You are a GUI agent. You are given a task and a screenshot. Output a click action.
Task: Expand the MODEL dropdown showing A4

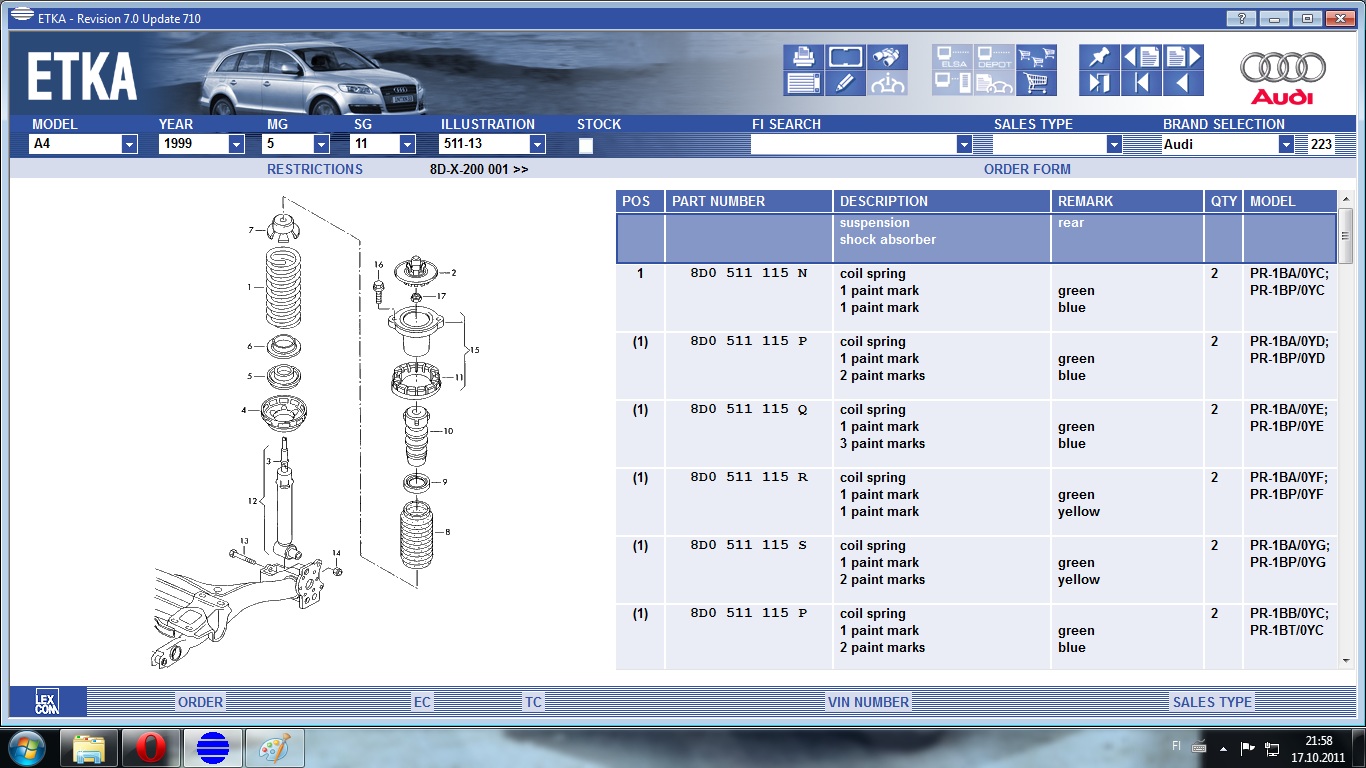point(129,145)
